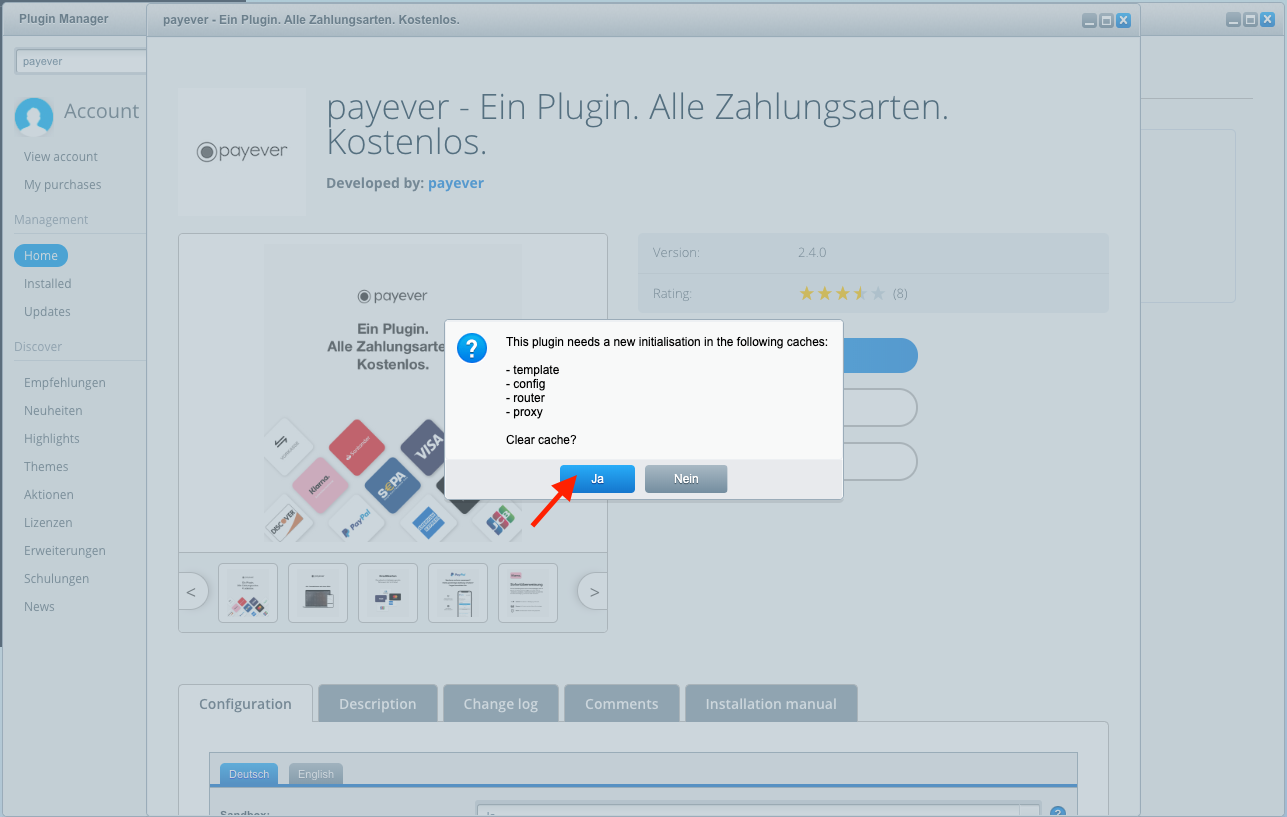Click the Version 2.4.0 value text

tap(812, 252)
